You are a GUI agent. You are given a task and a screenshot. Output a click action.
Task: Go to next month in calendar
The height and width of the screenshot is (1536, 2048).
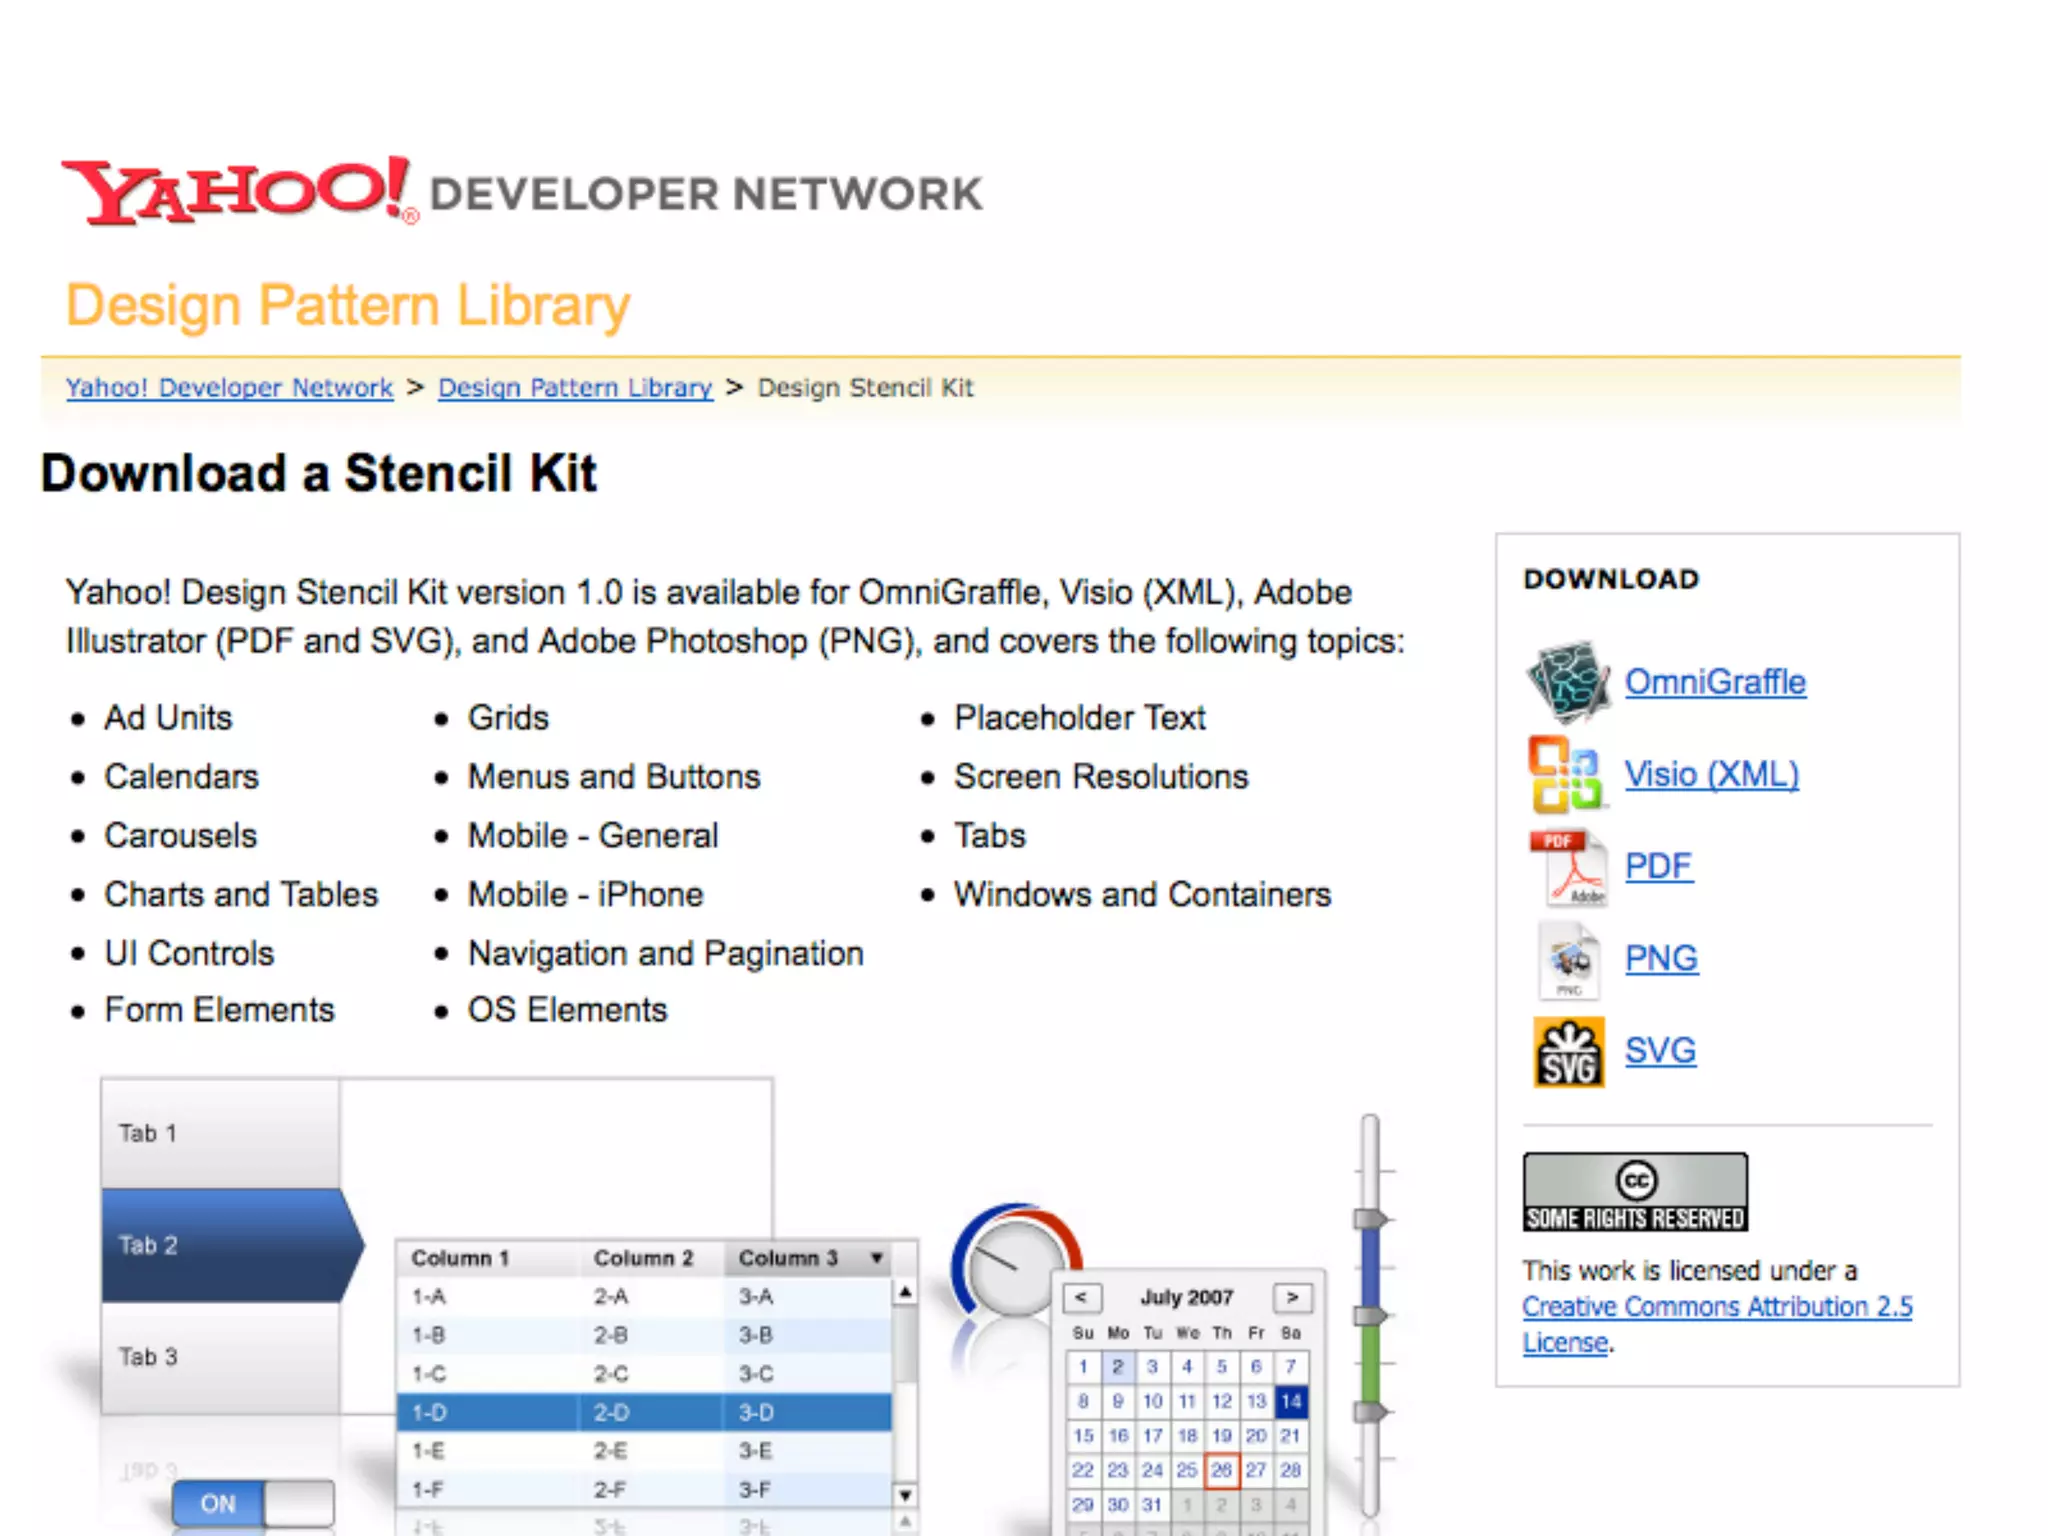tap(1292, 1297)
